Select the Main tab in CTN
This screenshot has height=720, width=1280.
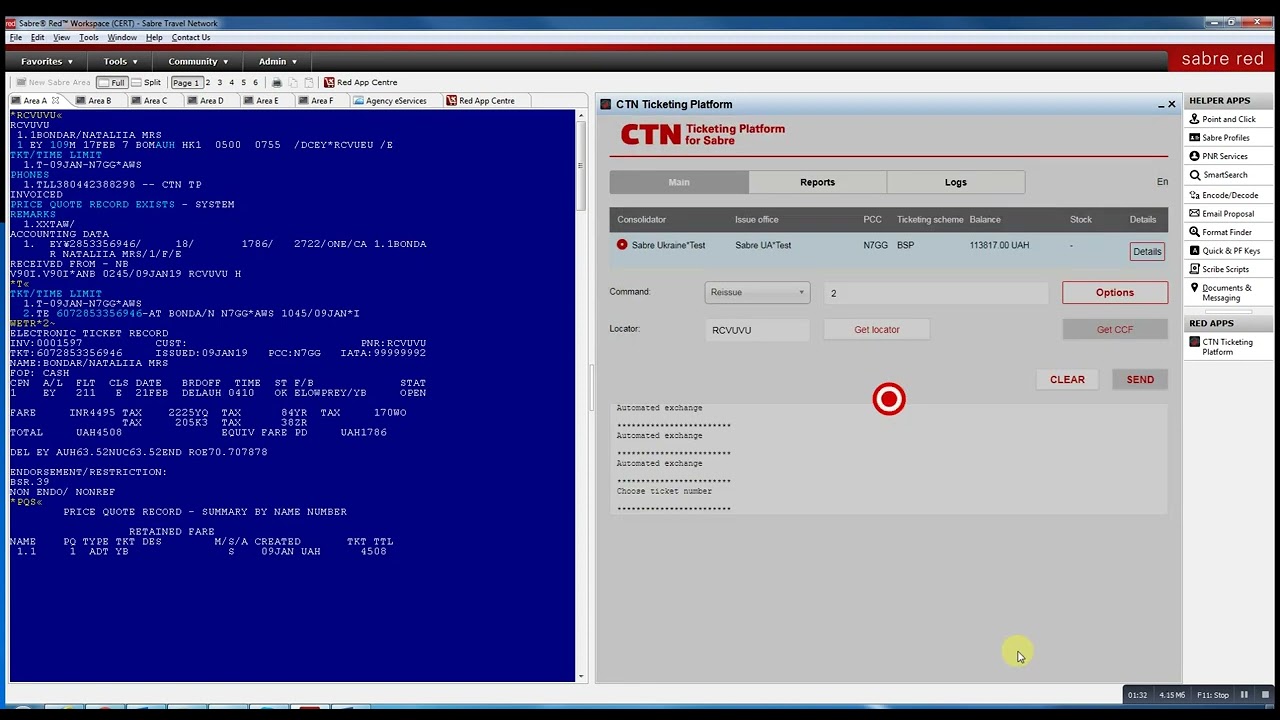click(679, 182)
